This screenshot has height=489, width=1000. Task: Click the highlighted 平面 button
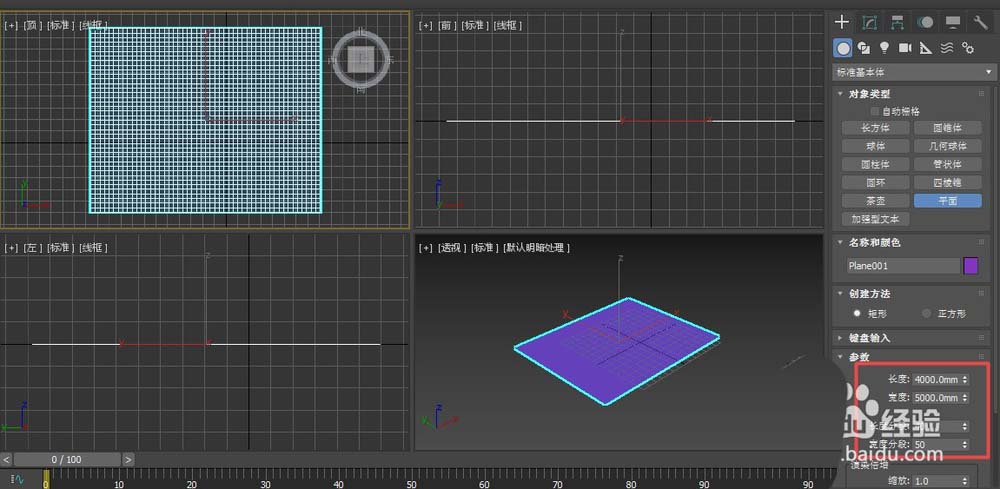(948, 200)
